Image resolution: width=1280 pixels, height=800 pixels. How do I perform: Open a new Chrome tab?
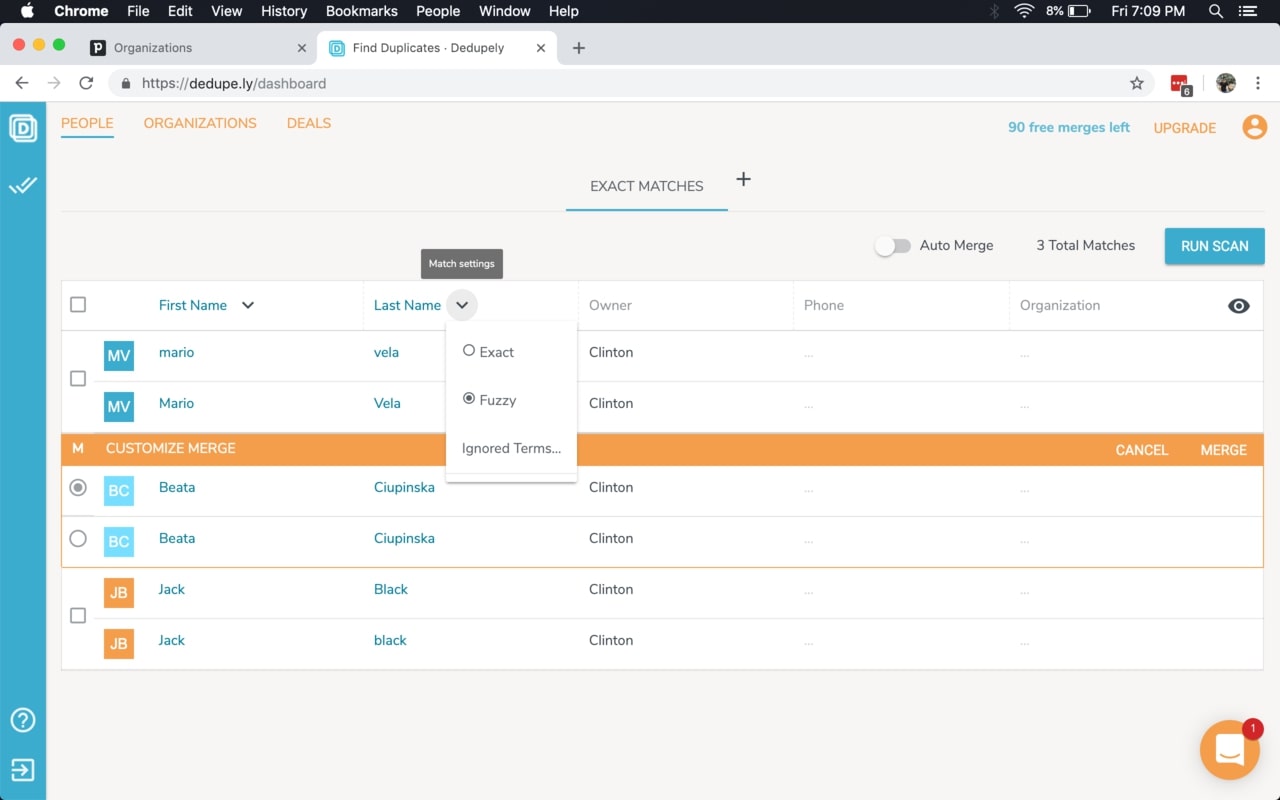coord(578,48)
